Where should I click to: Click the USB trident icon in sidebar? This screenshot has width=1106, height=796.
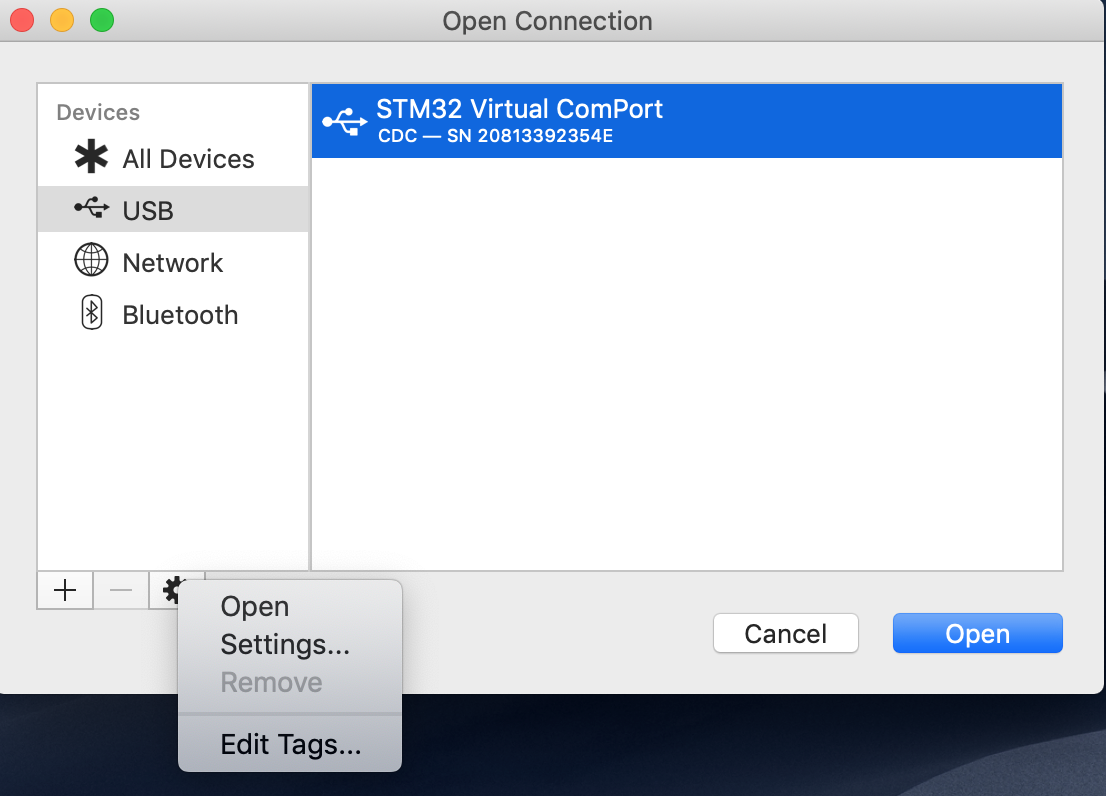coord(92,207)
